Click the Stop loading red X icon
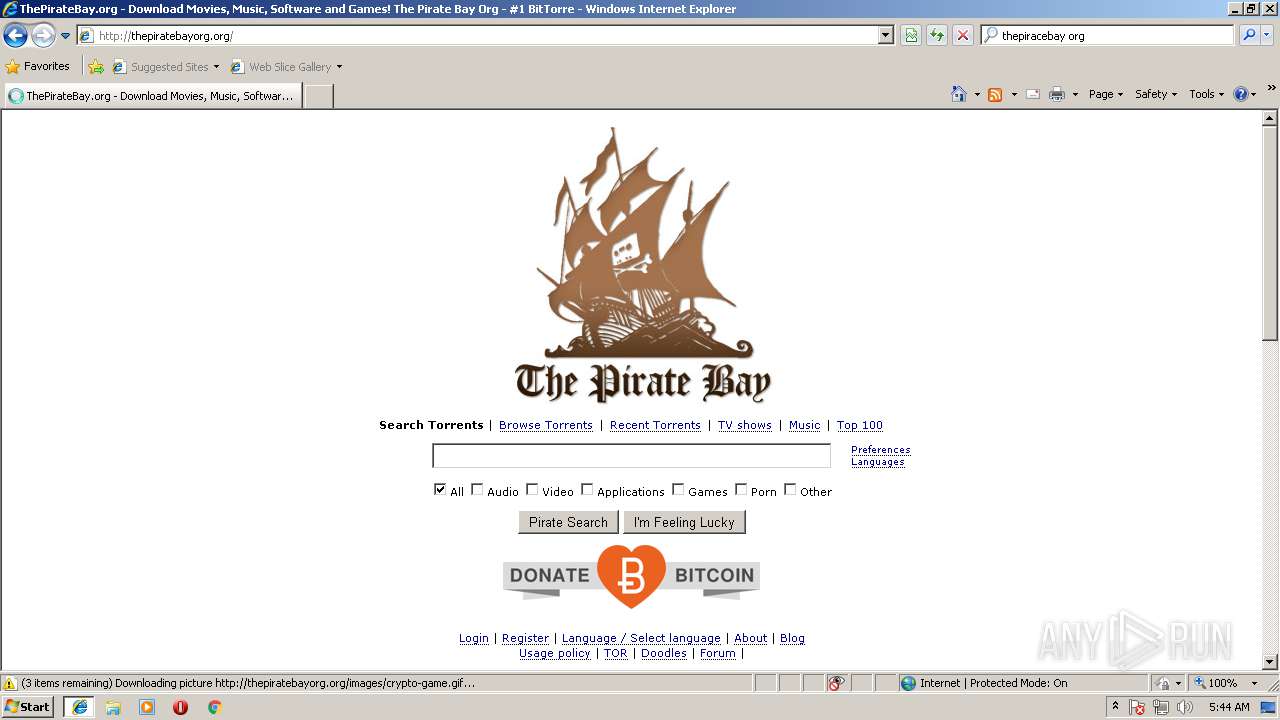The height and width of the screenshot is (720, 1280). click(962, 35)
